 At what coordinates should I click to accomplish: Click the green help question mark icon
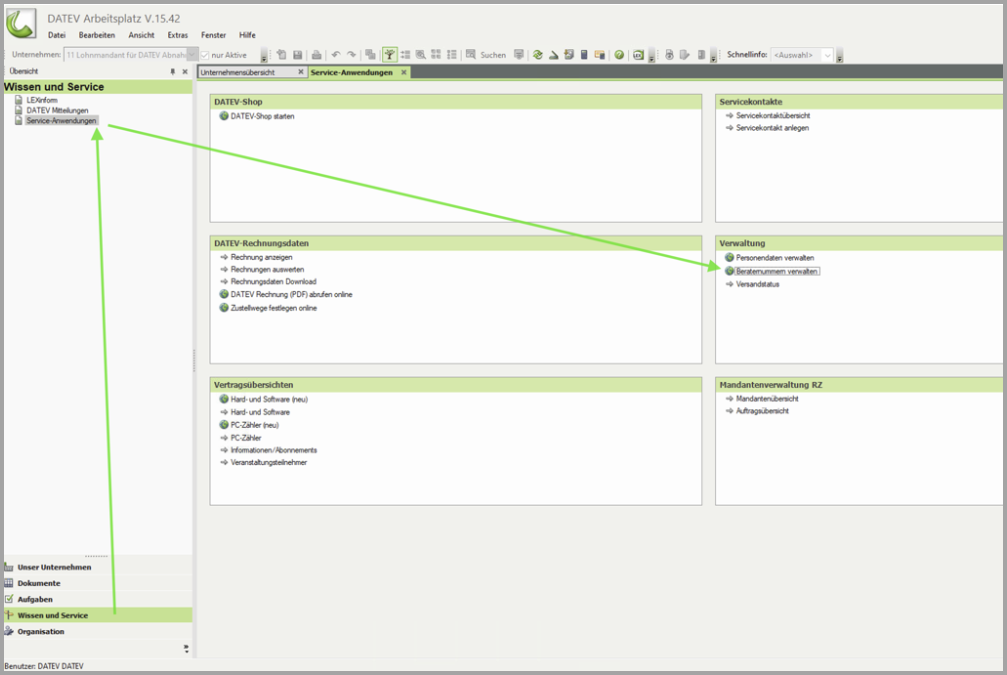pos(619,55)
